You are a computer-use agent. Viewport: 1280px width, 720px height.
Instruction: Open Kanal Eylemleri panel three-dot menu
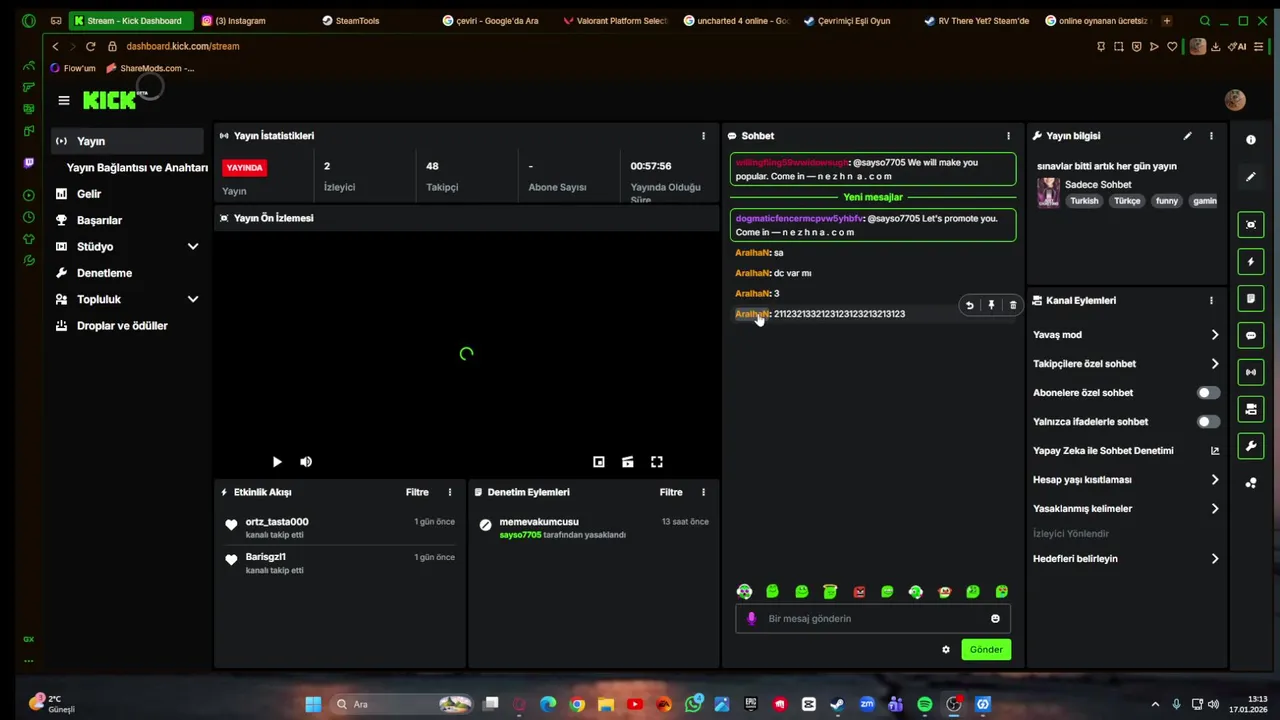[1211, 300]
